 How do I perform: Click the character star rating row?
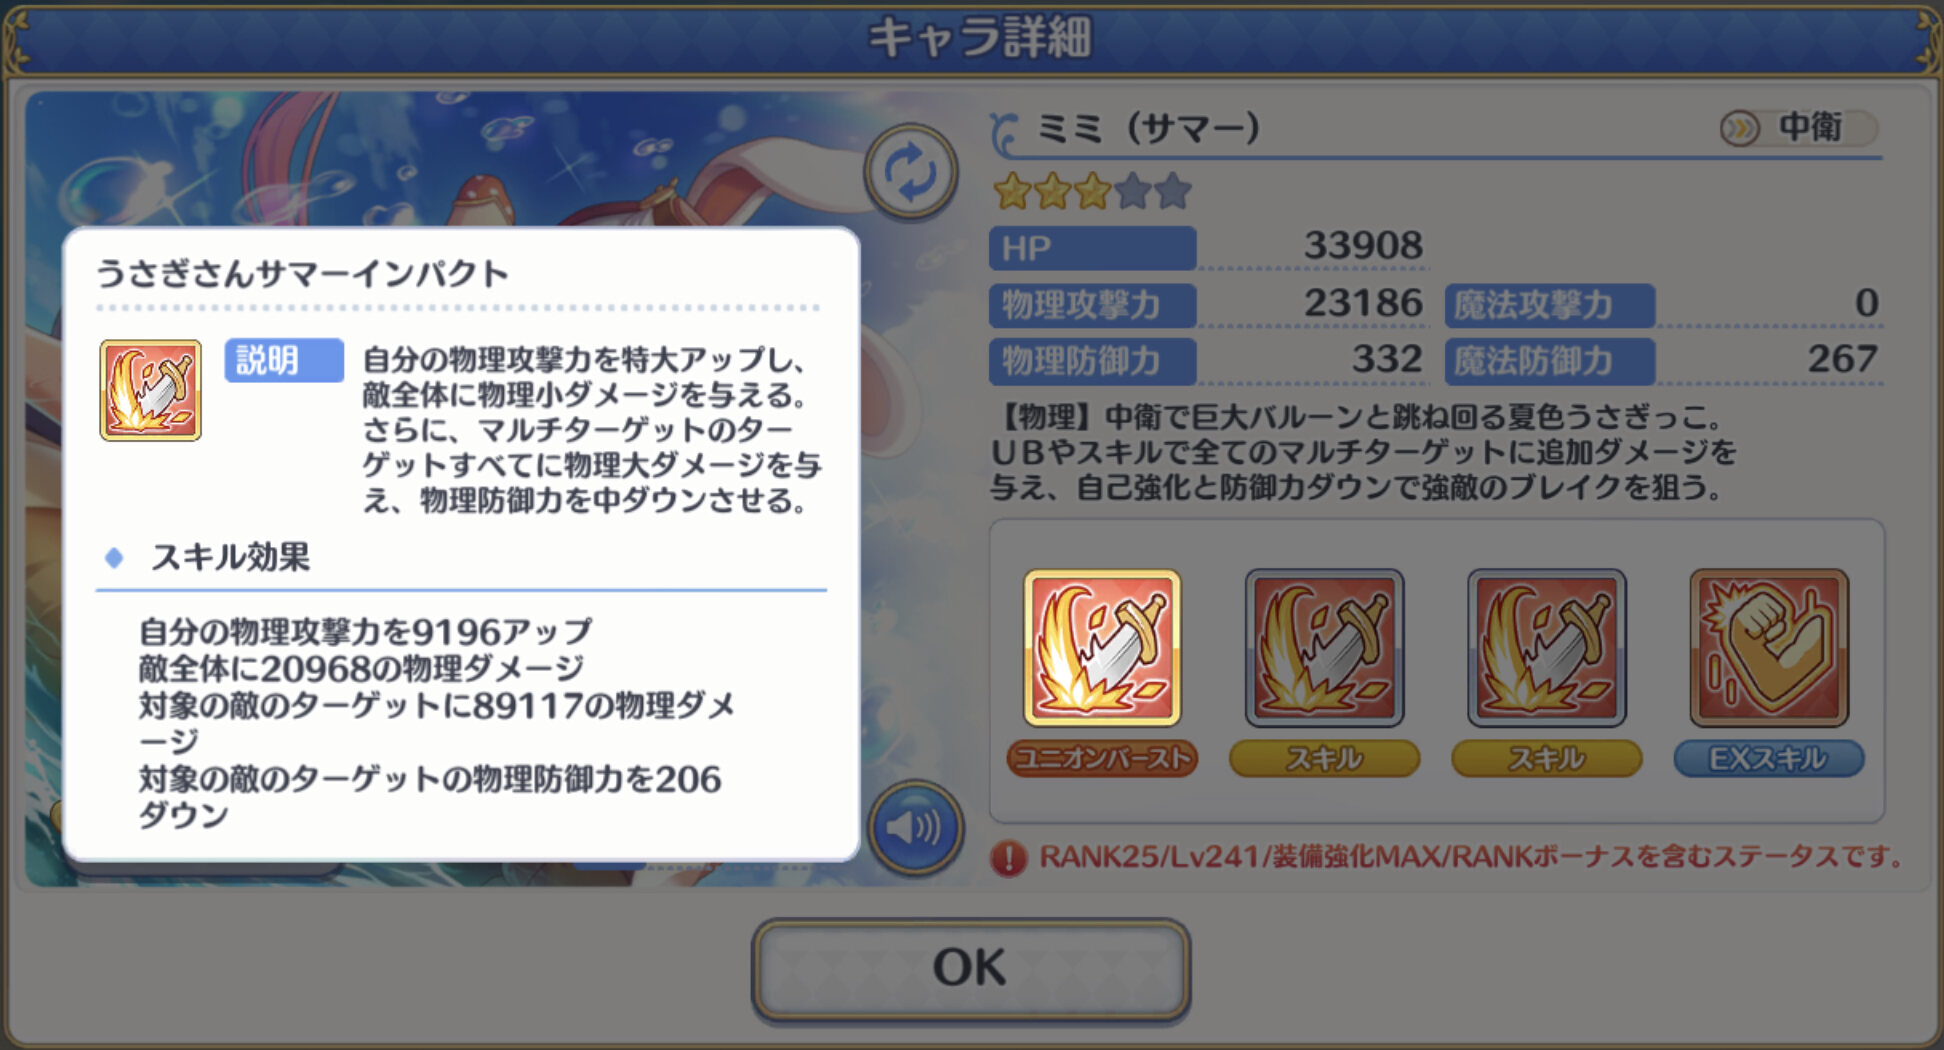pyautogui.click(x=1092, y=190)
